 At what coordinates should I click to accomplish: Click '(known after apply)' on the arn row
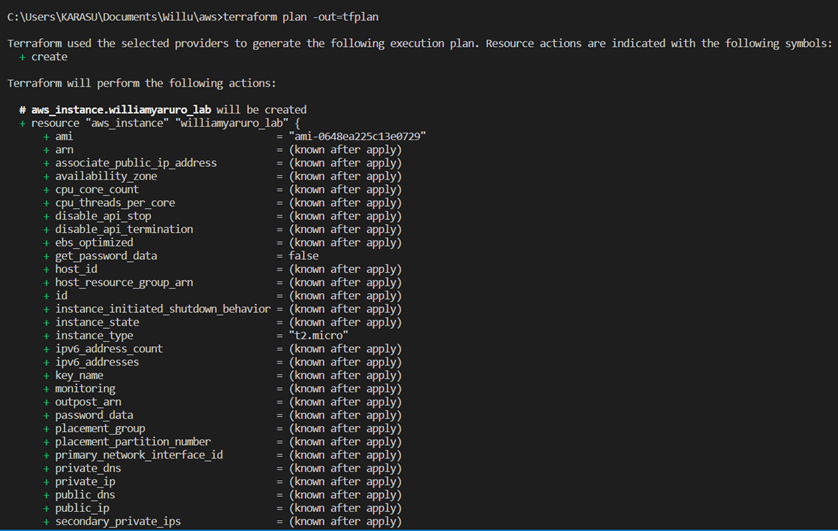(345, 150)
